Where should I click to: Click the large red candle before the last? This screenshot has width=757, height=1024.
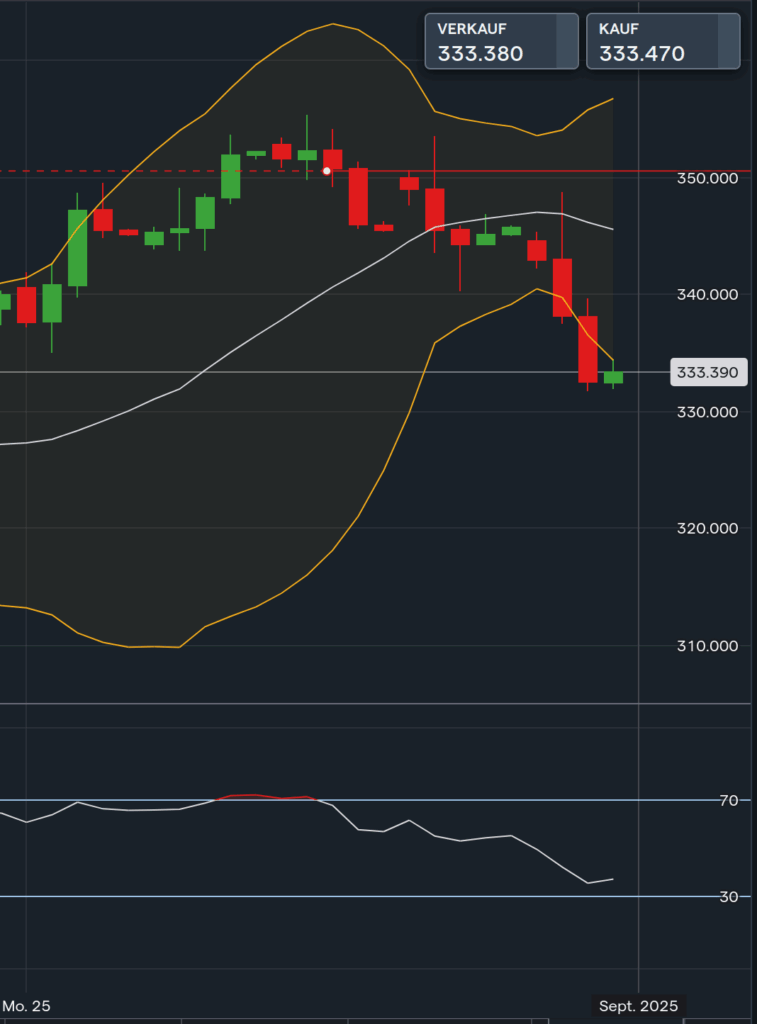click(x=587, y=349)
